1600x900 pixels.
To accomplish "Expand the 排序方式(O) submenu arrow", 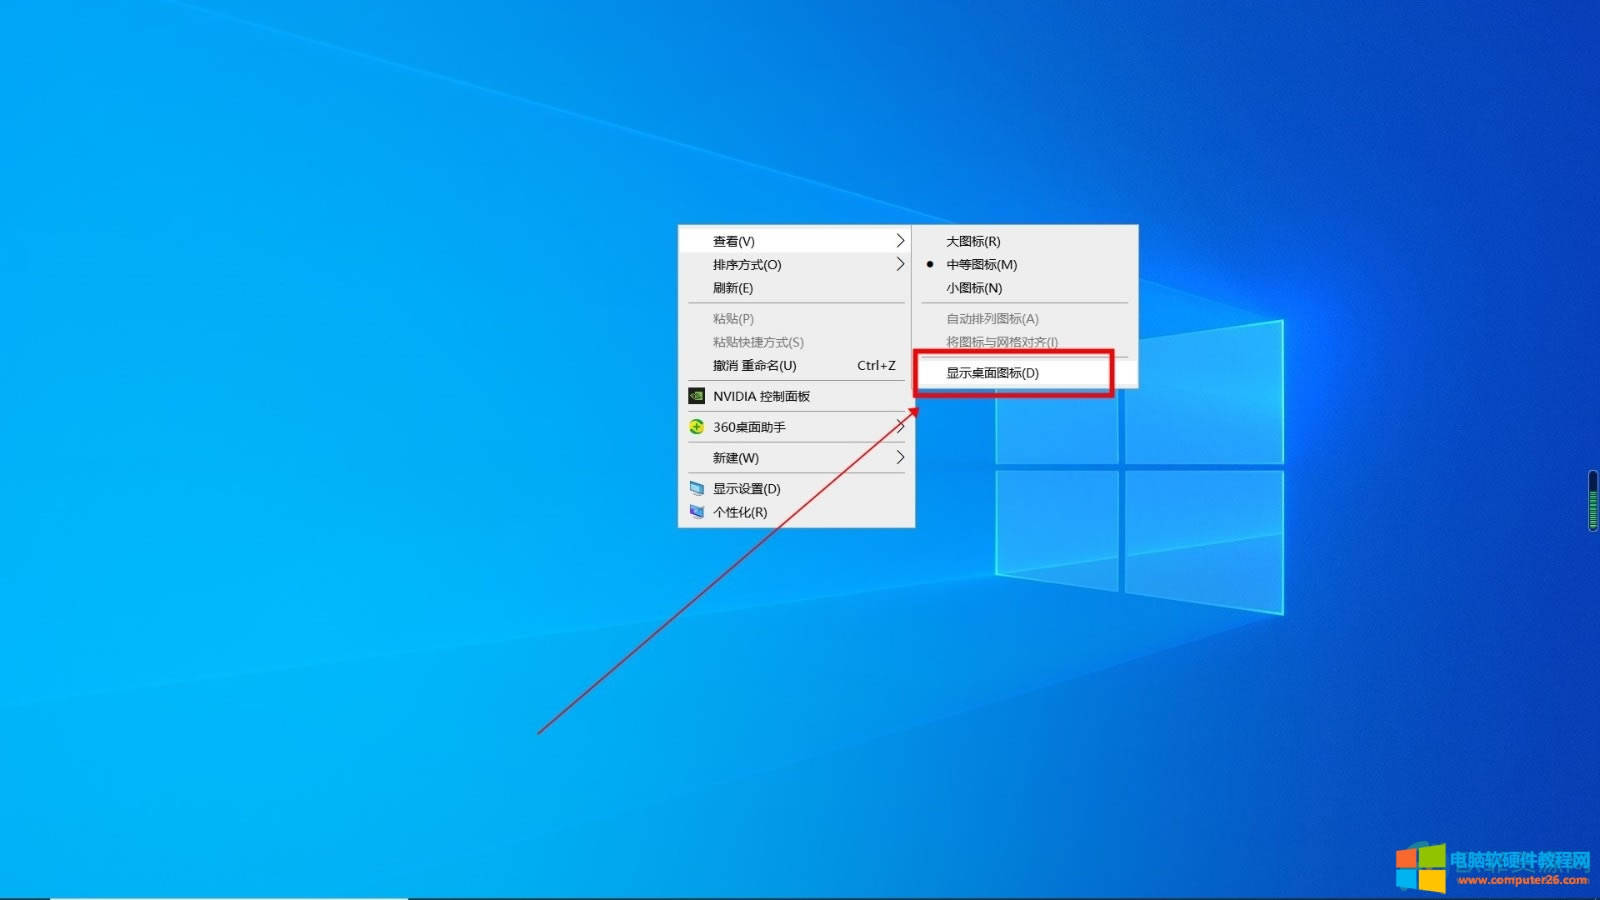I will click(x=900, y=265).
